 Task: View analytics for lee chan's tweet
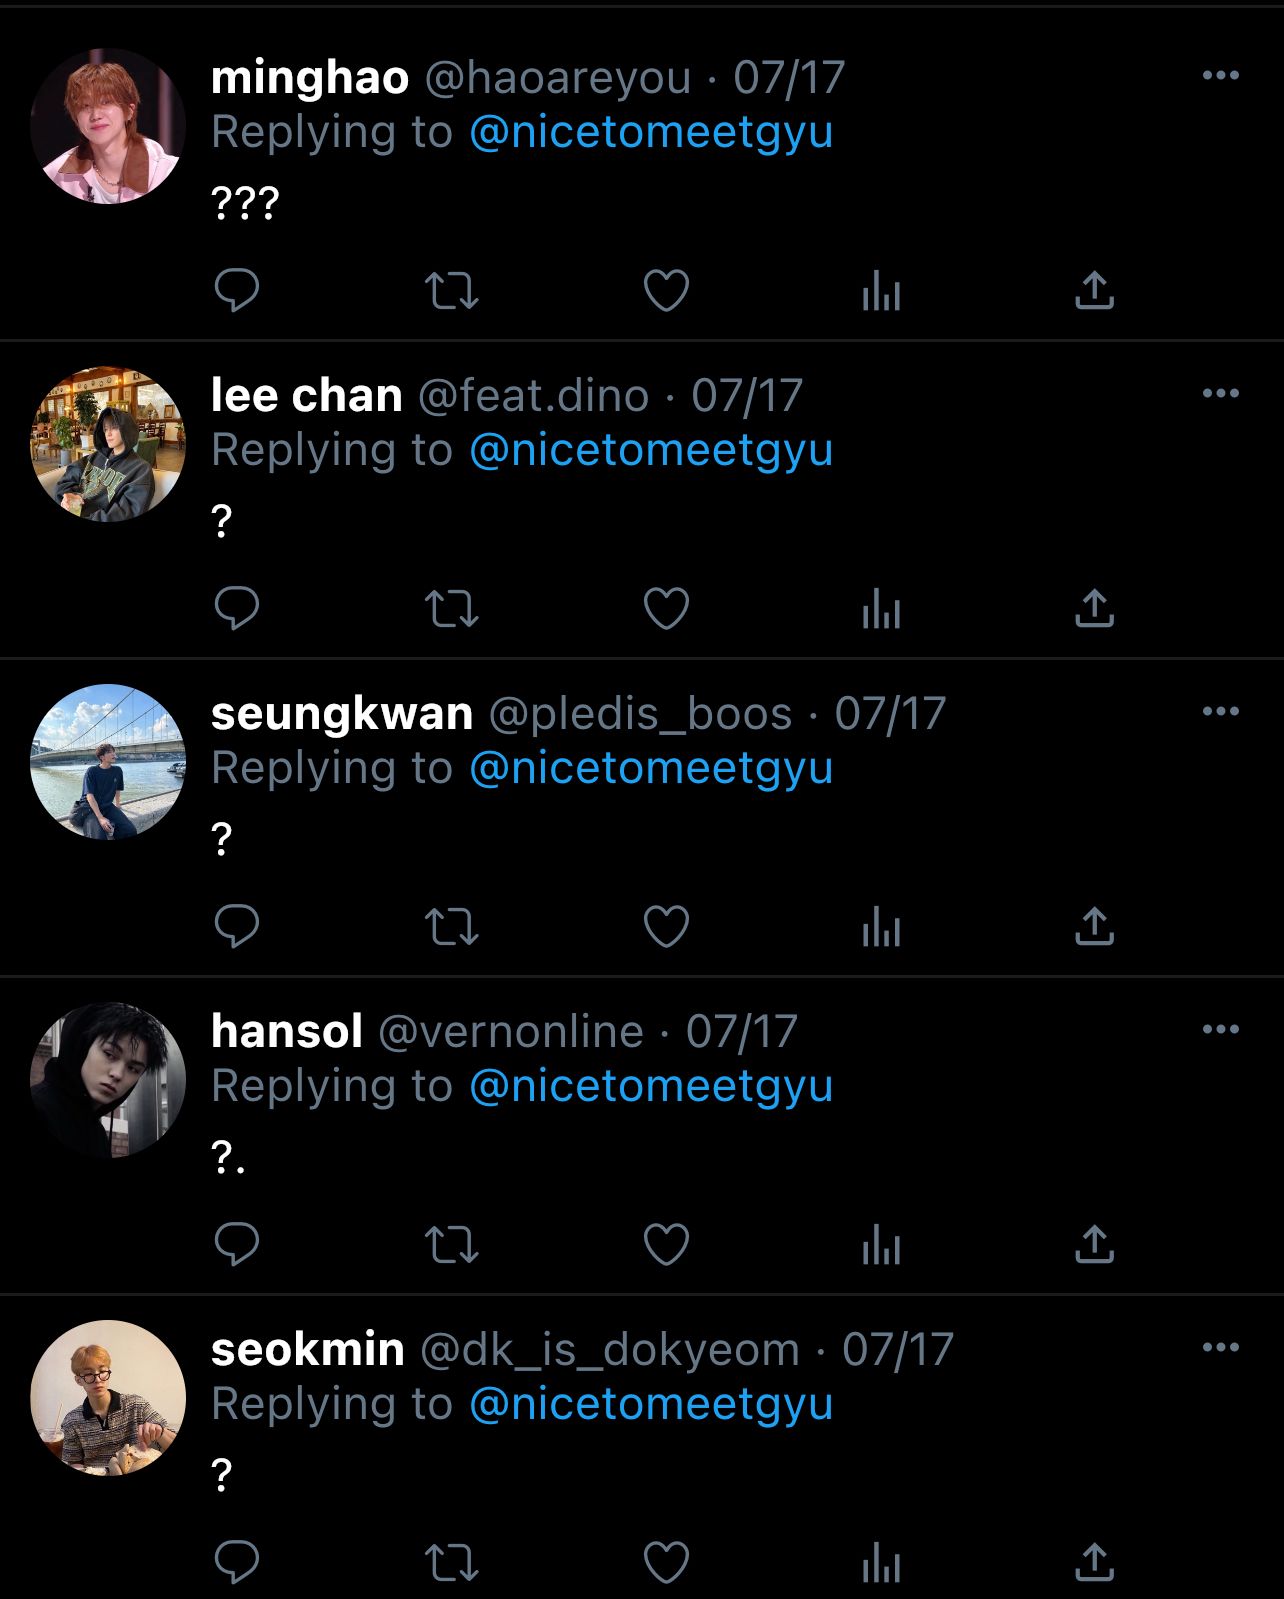[881, 609]
